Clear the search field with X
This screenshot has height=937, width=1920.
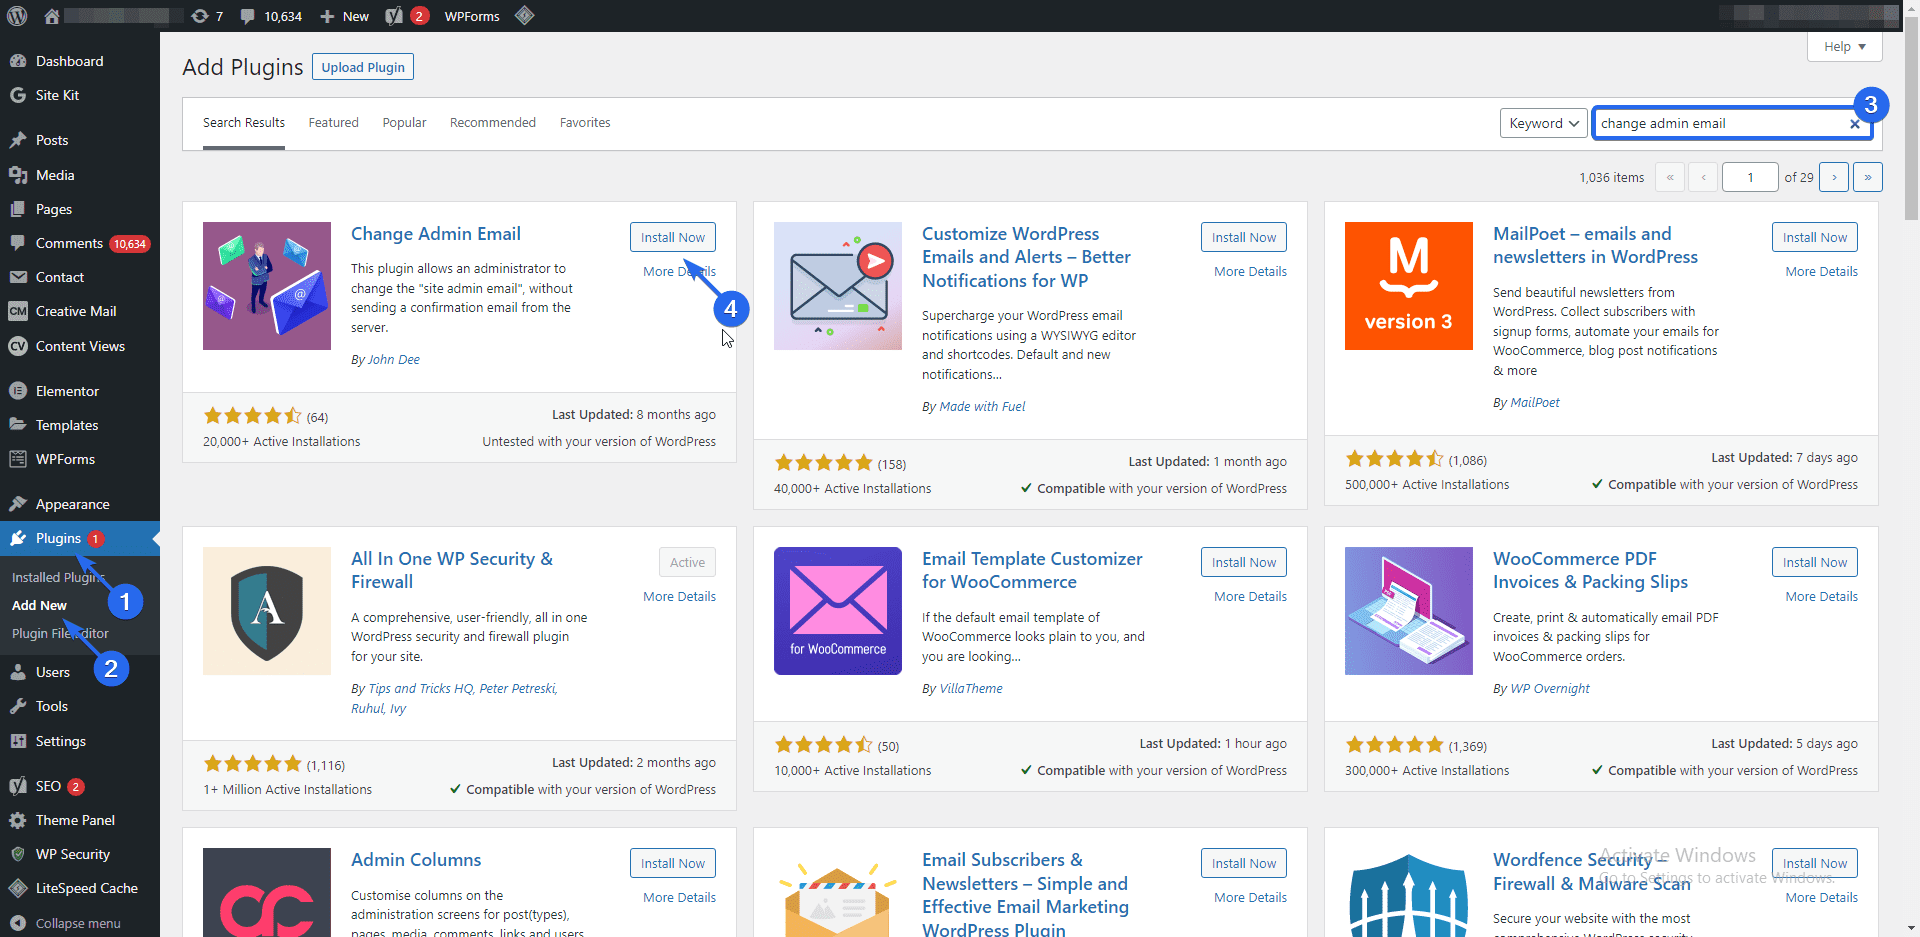1855,124
